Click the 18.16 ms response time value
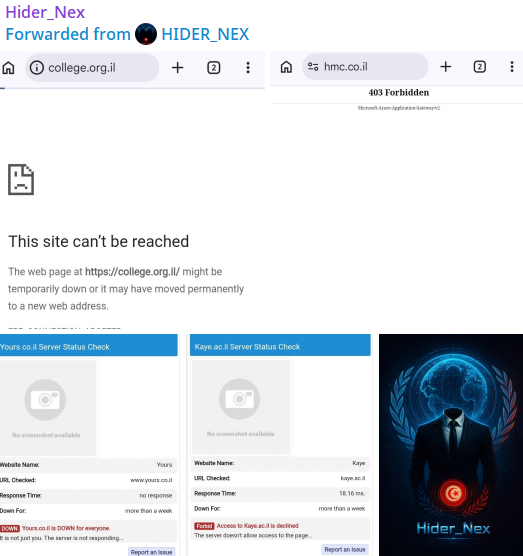 point(352,493)
